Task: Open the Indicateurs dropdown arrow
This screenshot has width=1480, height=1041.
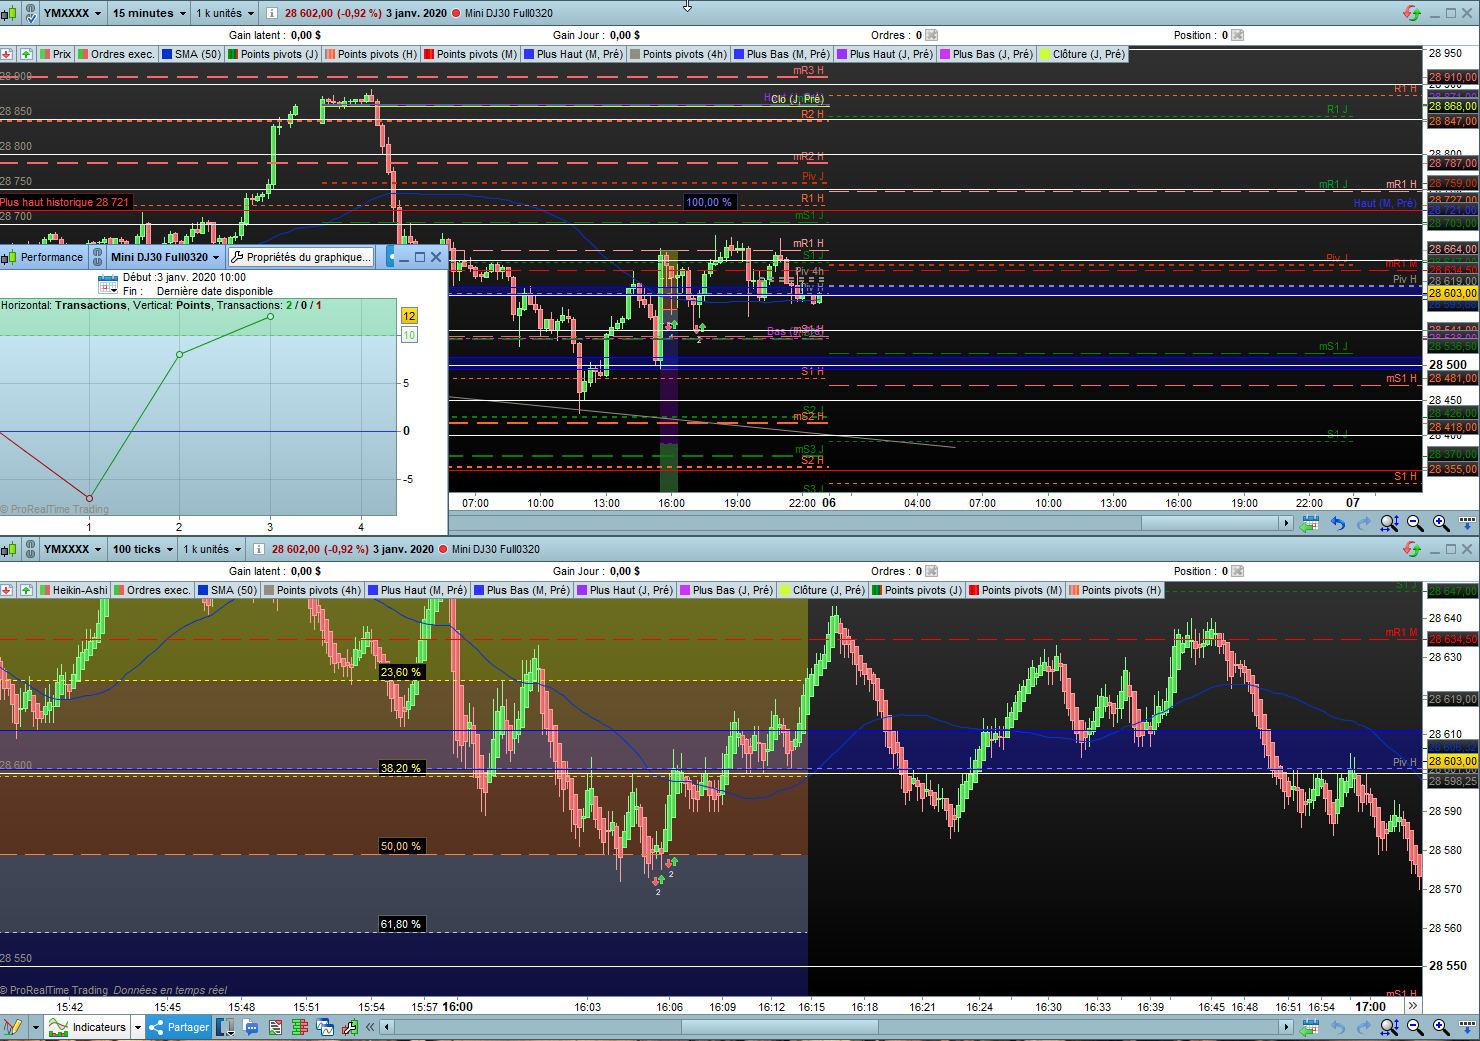Action: point(138,1027)
